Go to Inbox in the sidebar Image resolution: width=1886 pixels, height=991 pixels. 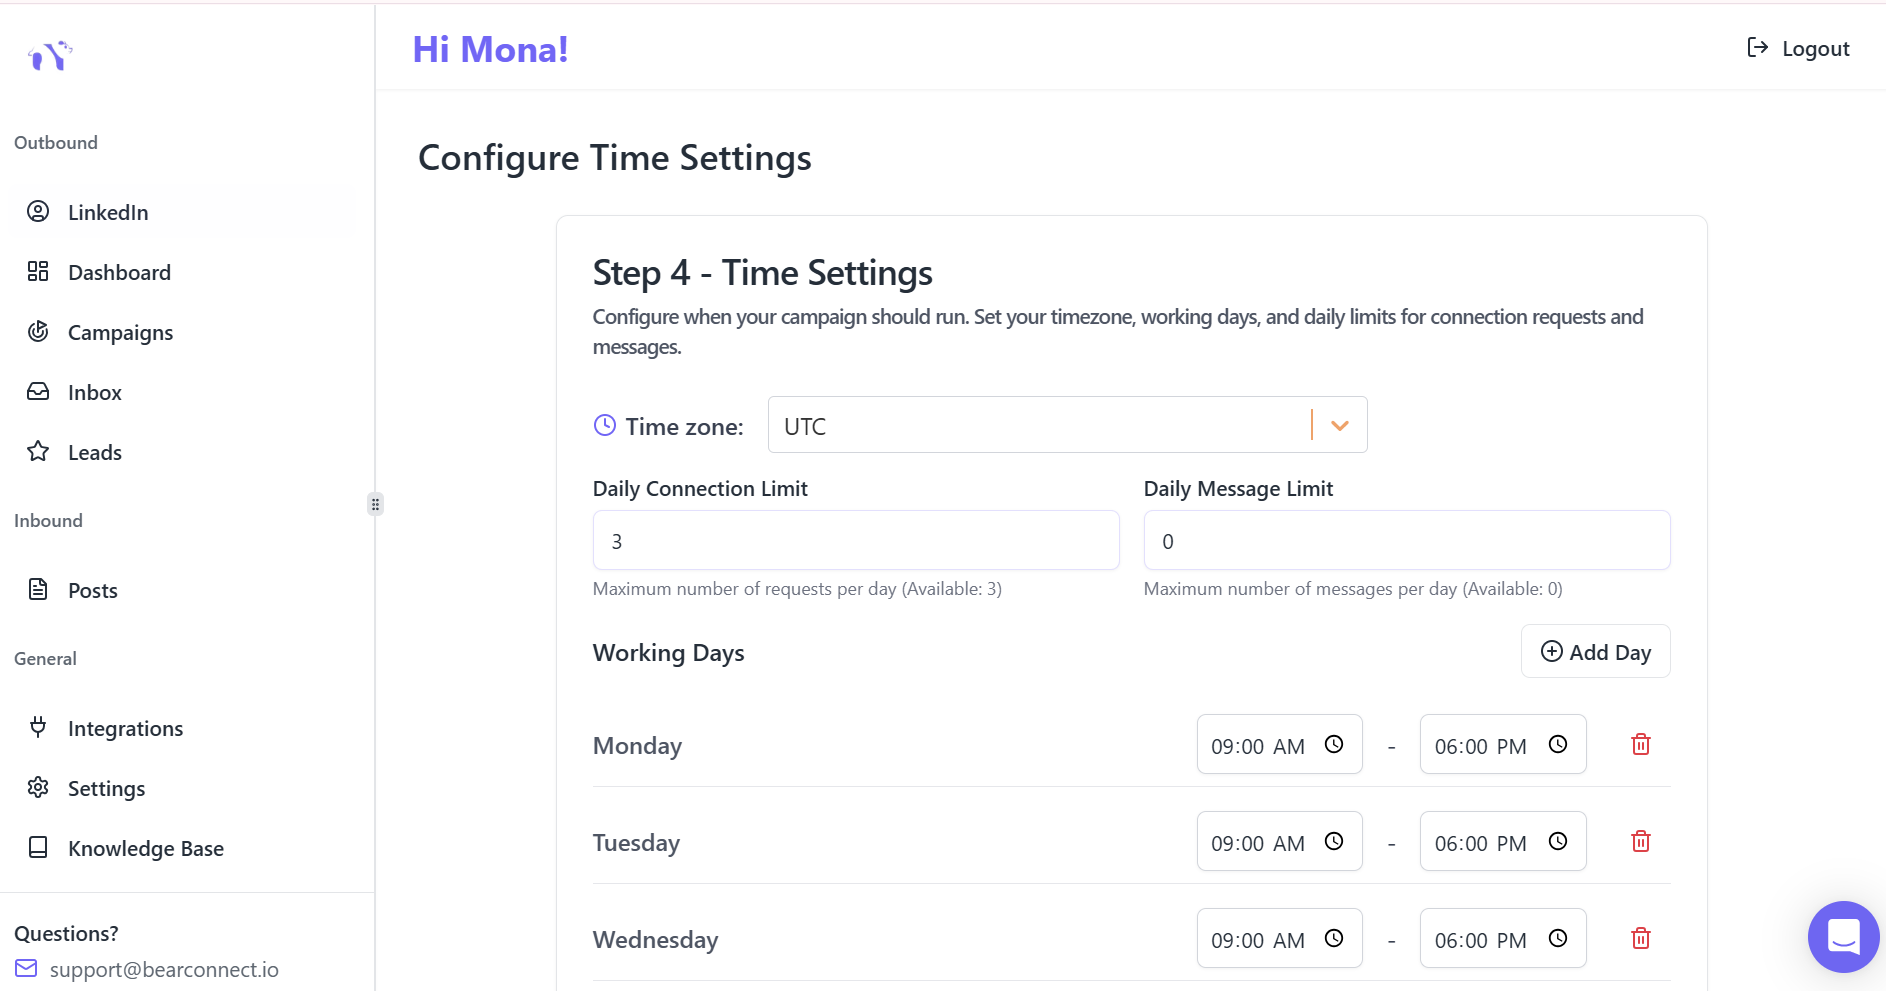pyautogui.click(x=94, y=392)
